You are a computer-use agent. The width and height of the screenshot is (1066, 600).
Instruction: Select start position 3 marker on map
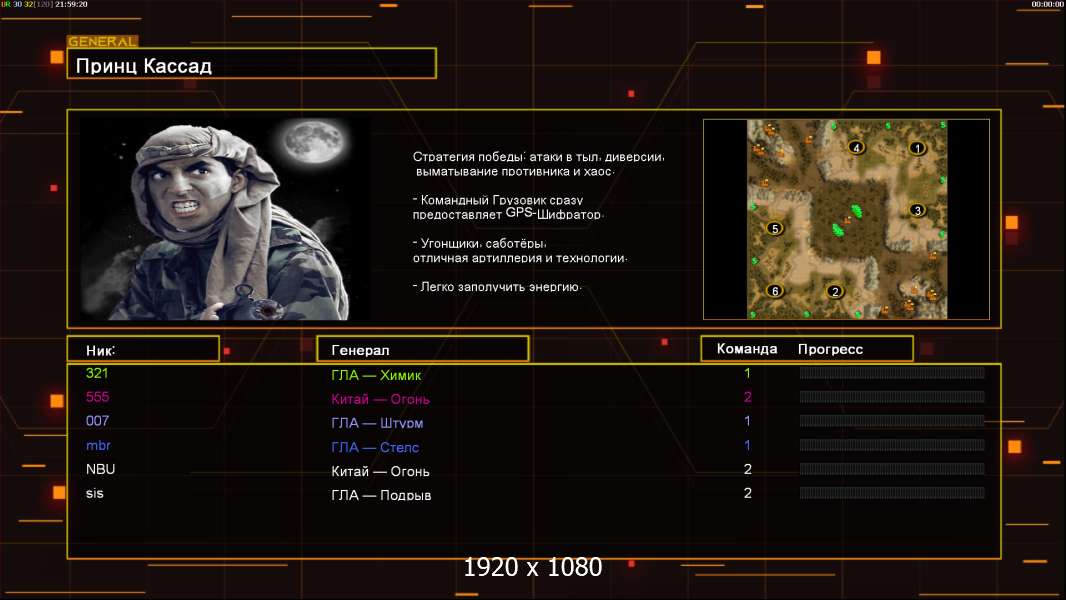[917, 210]
